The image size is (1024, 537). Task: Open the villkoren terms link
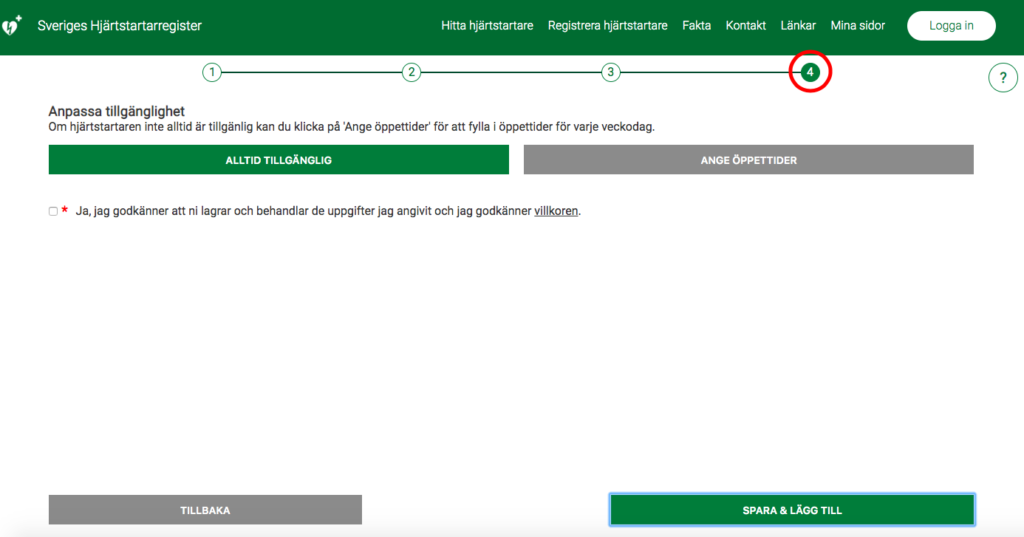556,211
